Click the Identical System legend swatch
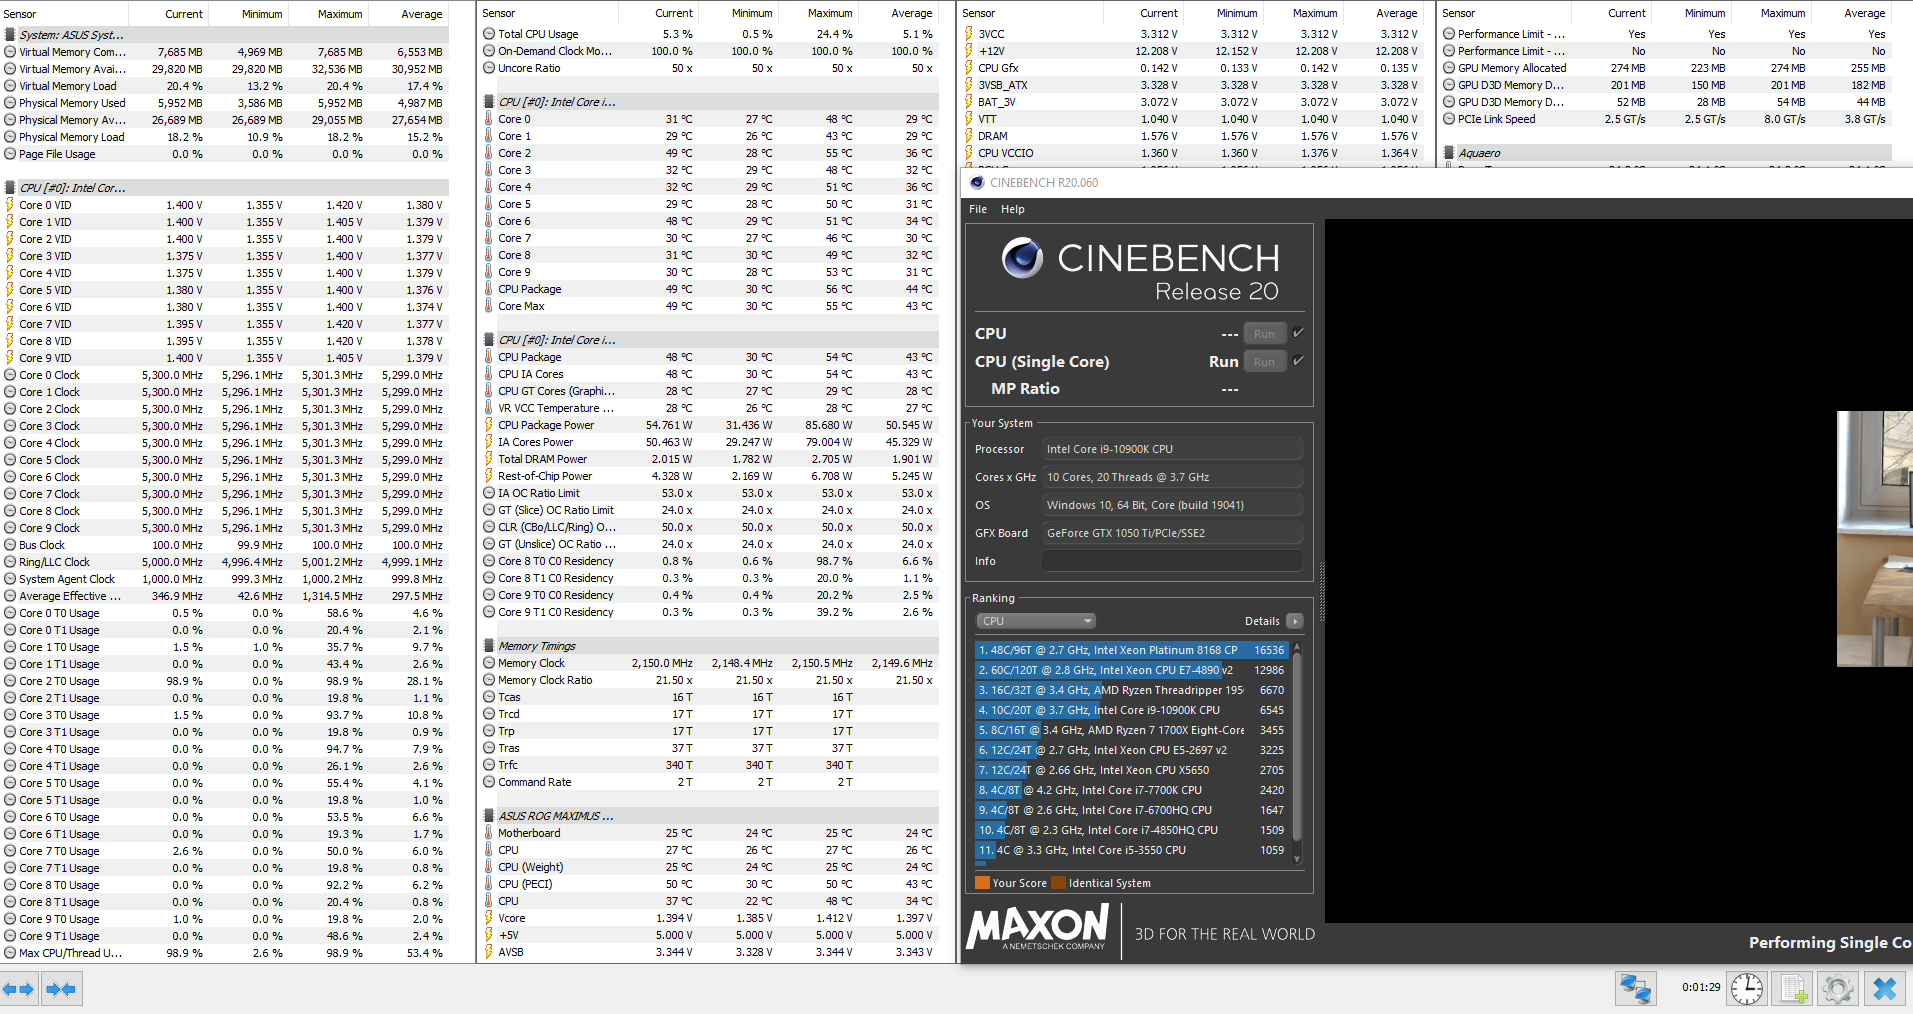This screenshot has height=1014, width=1913. click(1058, 883)
